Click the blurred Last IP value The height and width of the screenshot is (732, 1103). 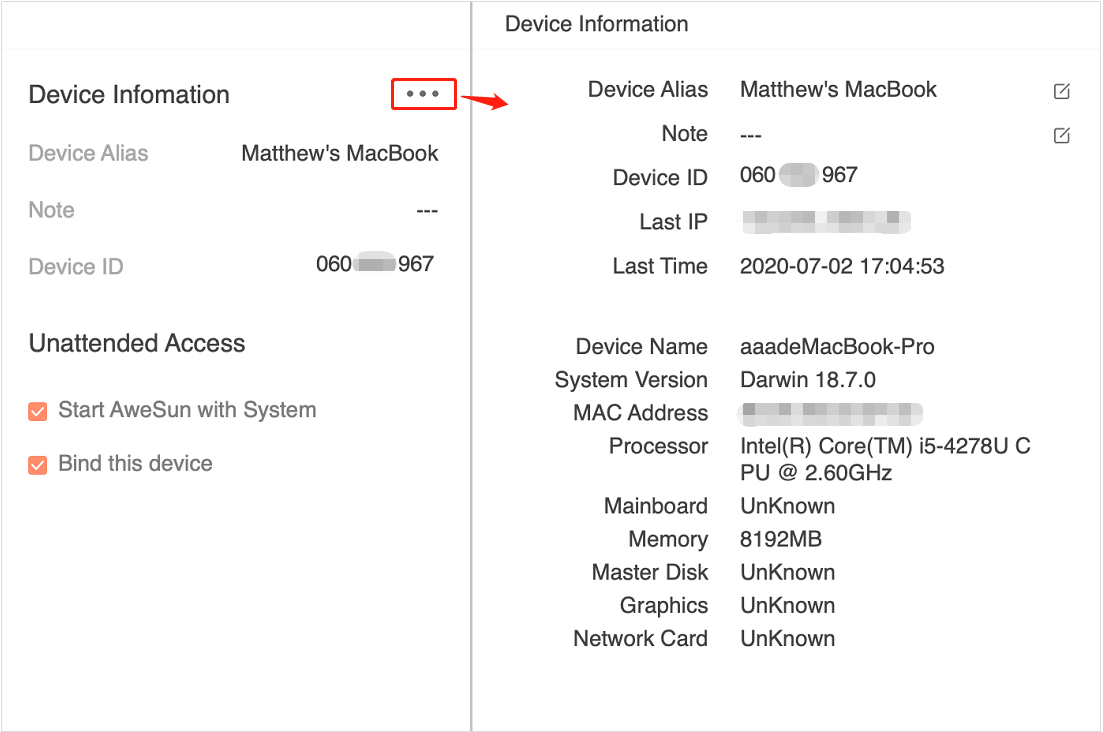825,222
